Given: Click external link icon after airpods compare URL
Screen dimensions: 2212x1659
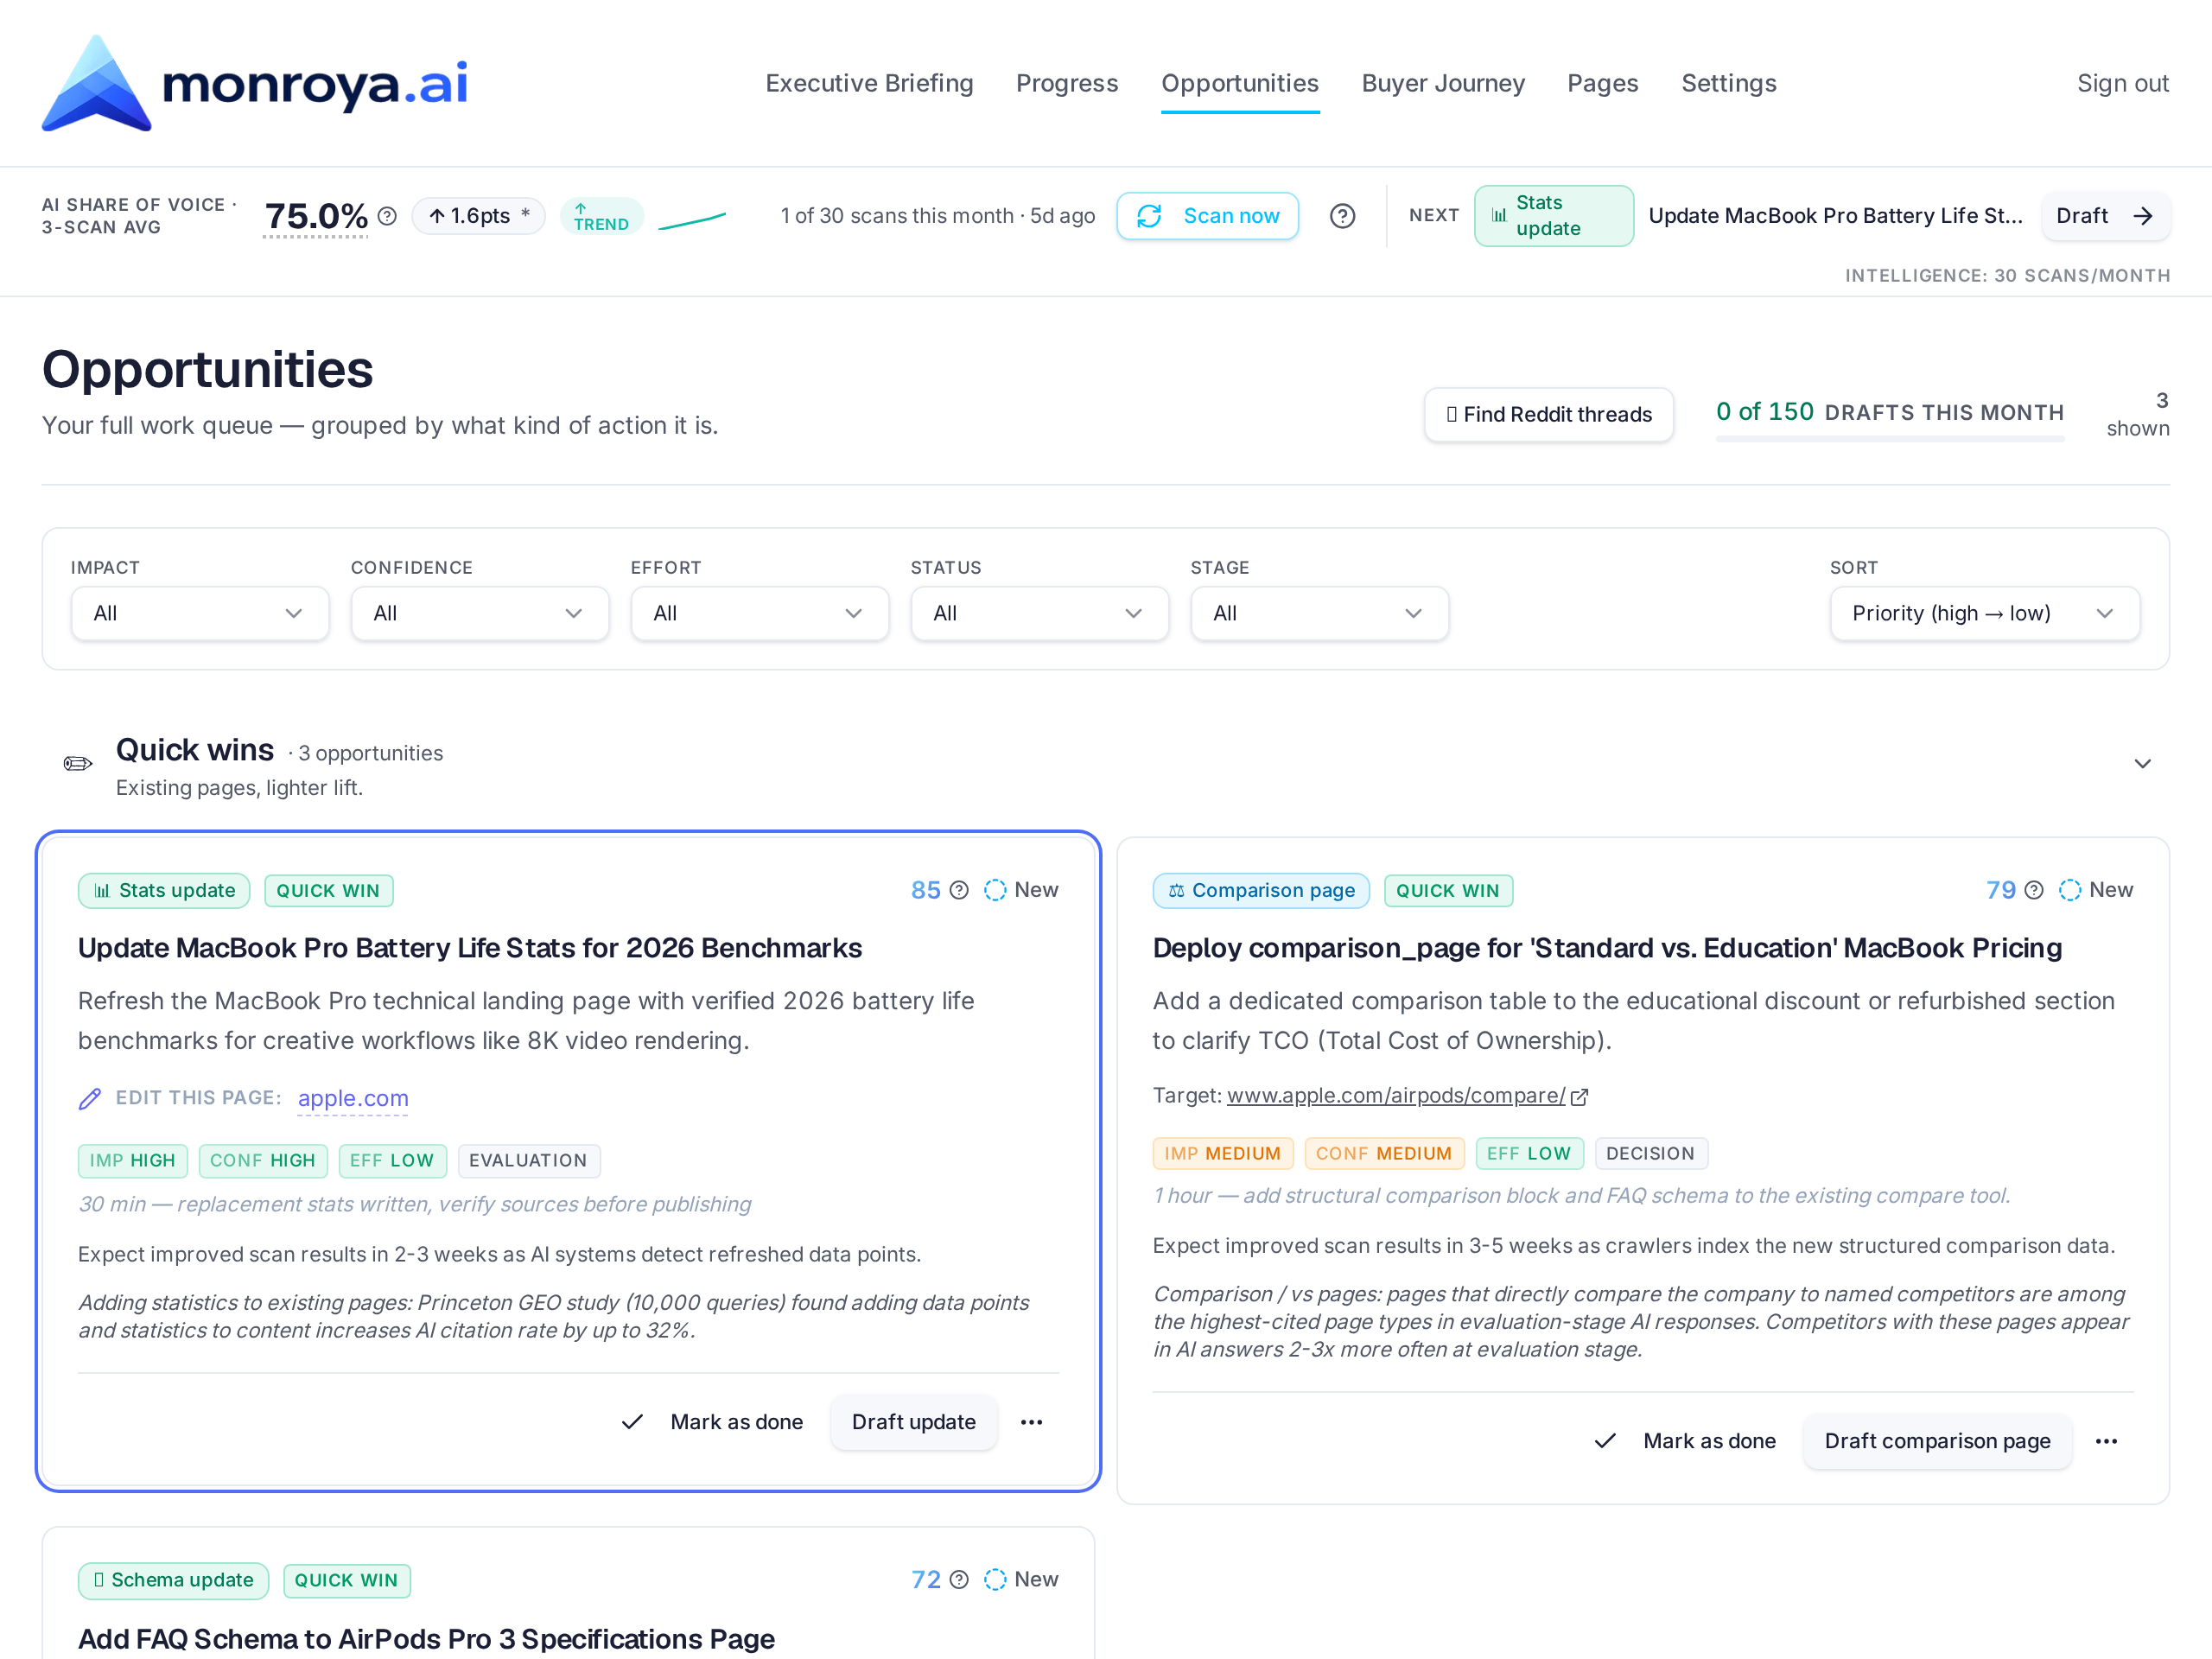Looking at the screenshot, I should point(1579,1097).
